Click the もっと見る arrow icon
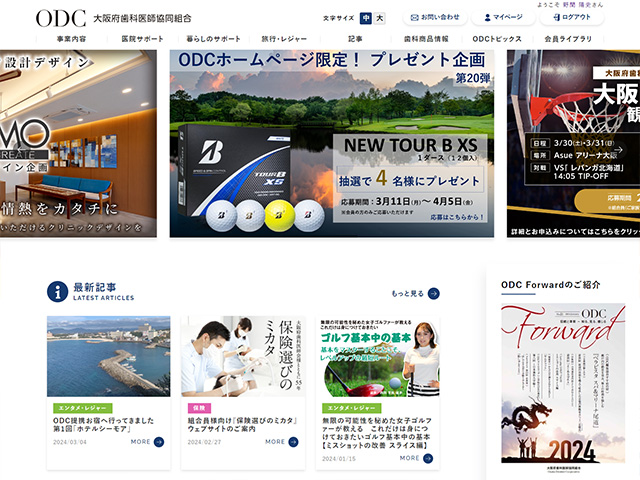Image resolution: width=640 pixels, height=480 pixels. 433,294
